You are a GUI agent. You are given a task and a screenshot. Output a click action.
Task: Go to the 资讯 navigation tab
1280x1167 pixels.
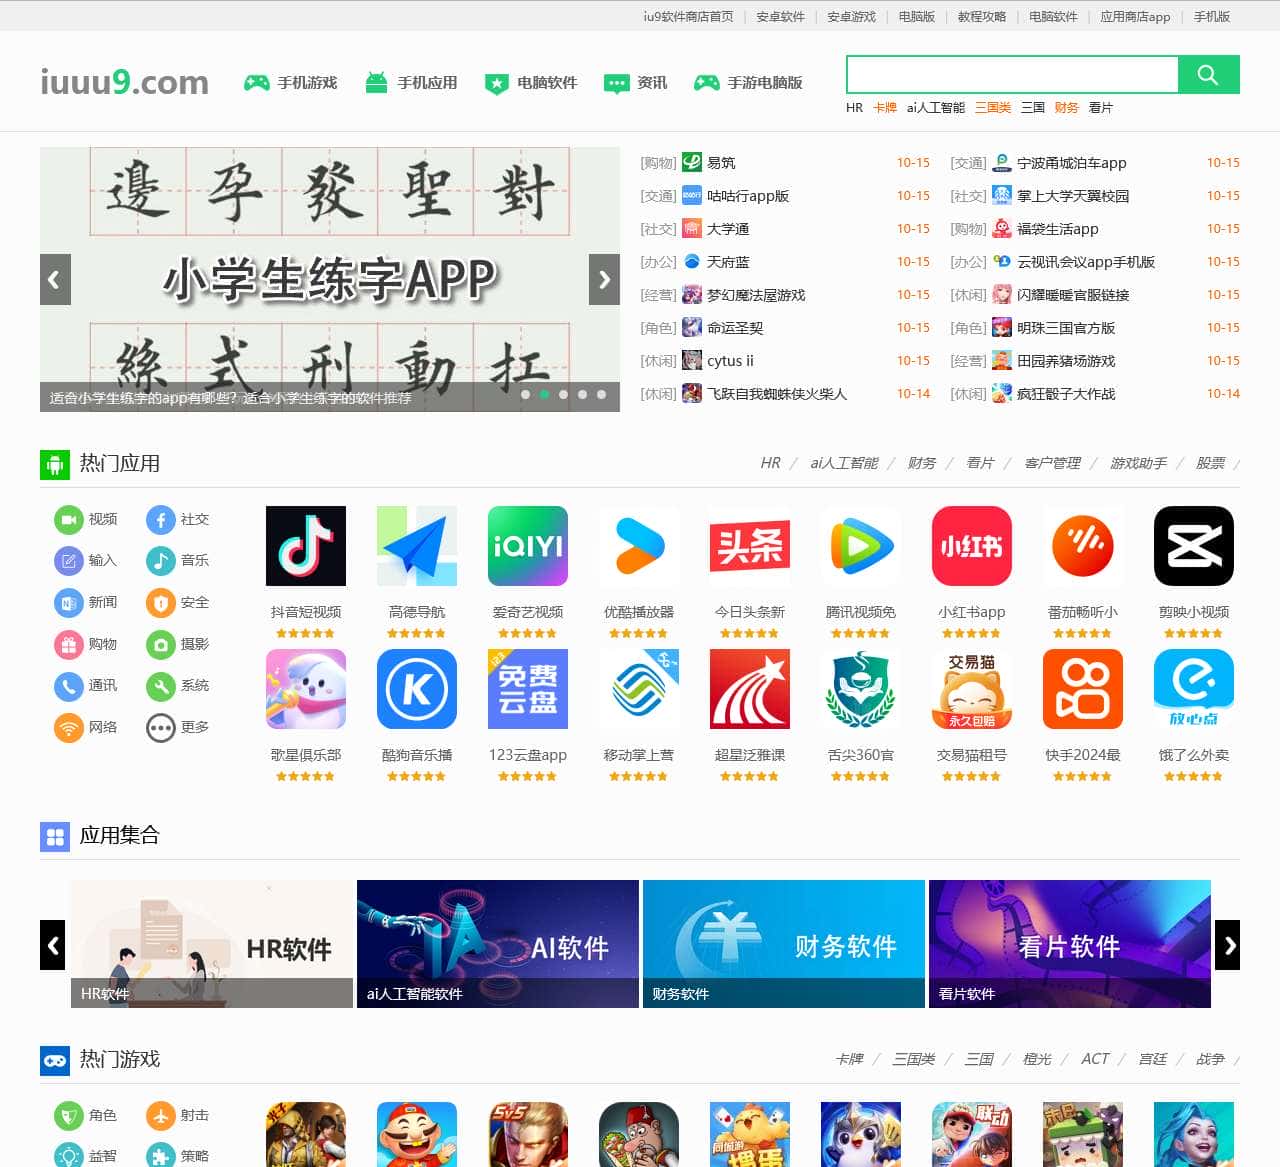pyautogui.click(x=636, y=83)
